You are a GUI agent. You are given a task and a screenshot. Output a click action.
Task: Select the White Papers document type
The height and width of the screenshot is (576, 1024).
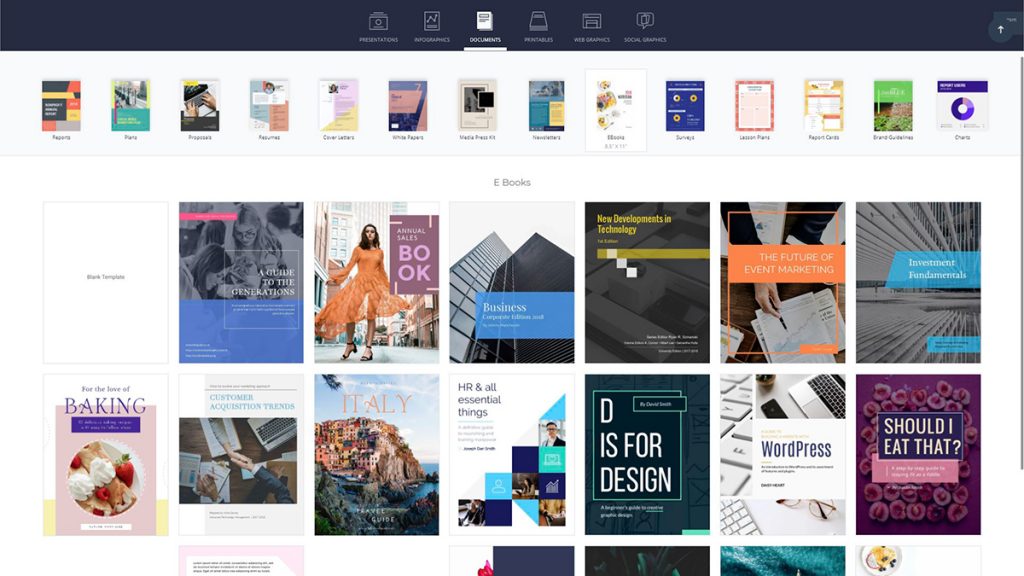(x=408, y=110)
